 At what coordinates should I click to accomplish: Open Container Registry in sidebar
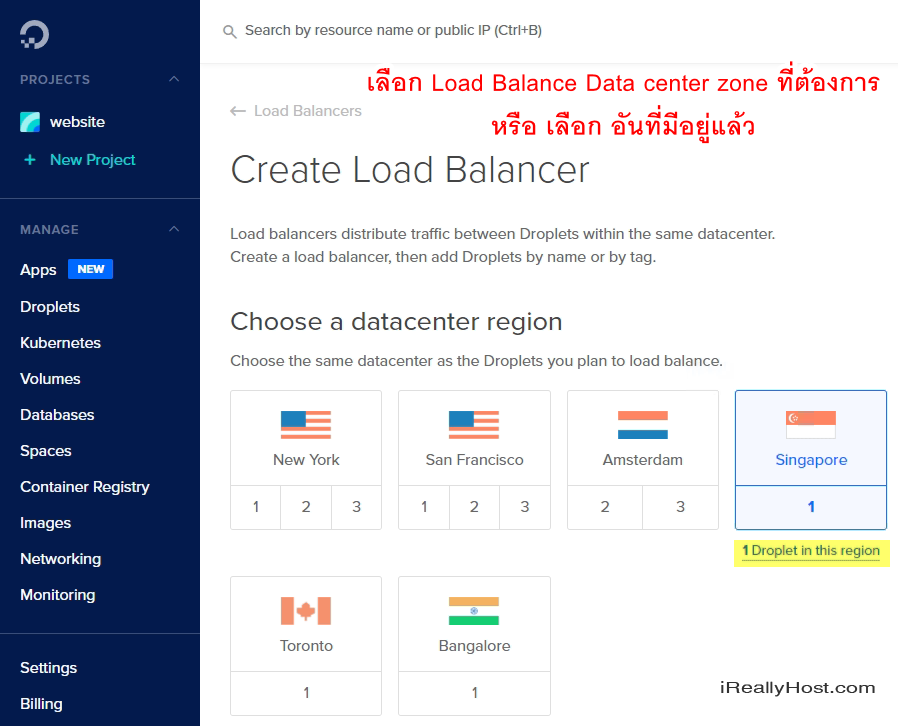[x=85, y=487]
